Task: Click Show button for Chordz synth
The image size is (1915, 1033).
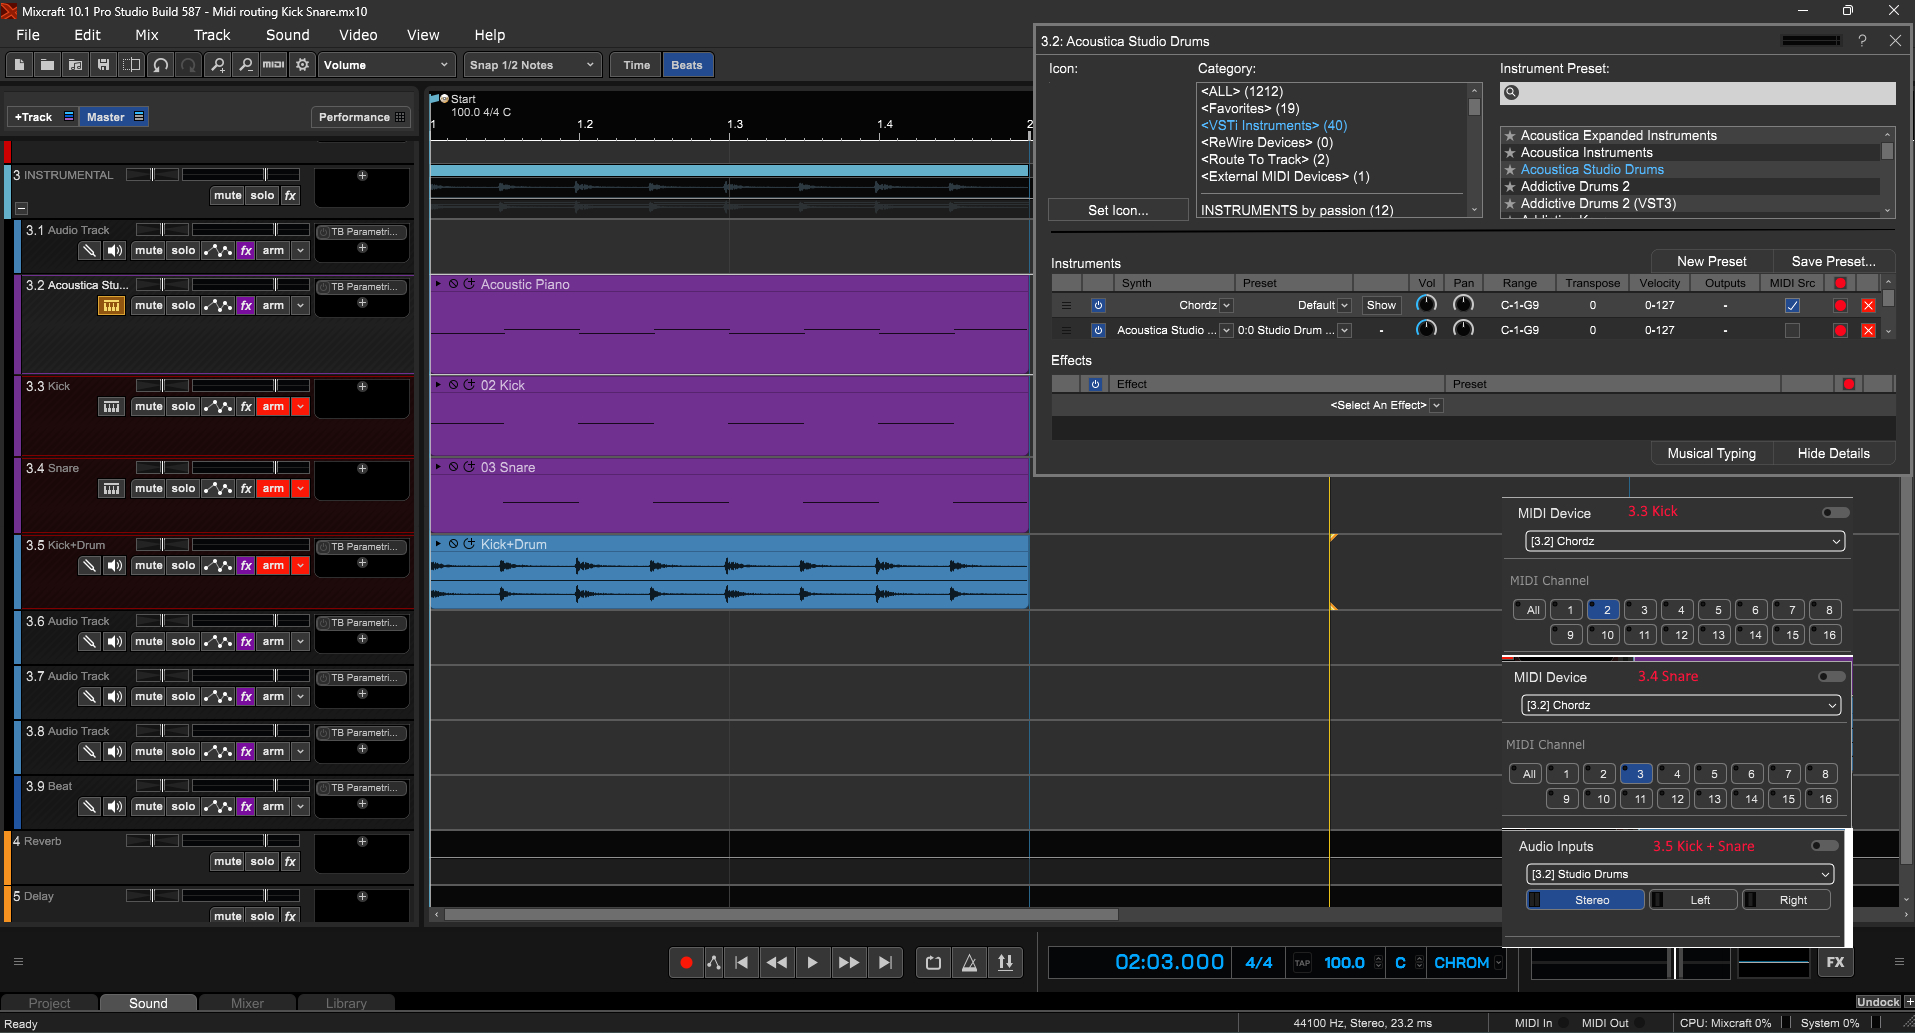Action: coord(1381,305)
